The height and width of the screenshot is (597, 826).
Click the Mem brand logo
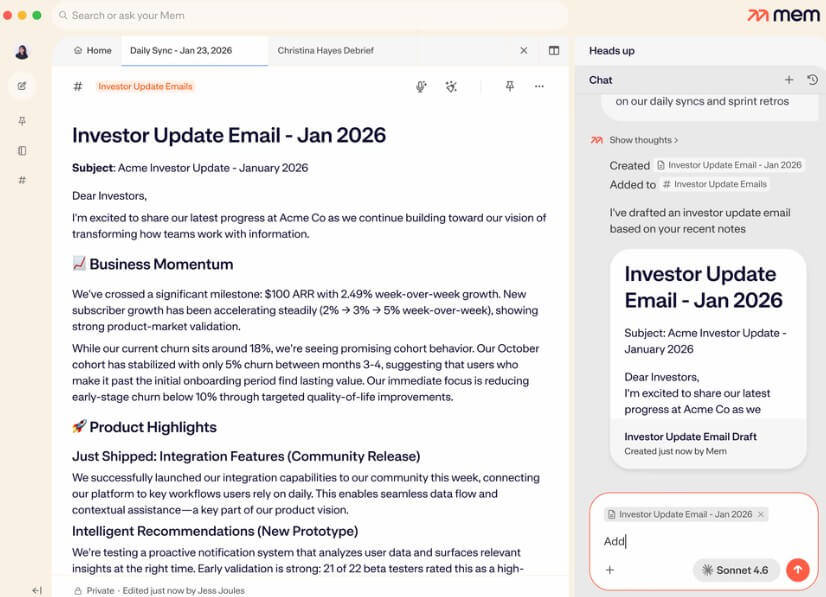pyautogui.click(x=783, y=15)
